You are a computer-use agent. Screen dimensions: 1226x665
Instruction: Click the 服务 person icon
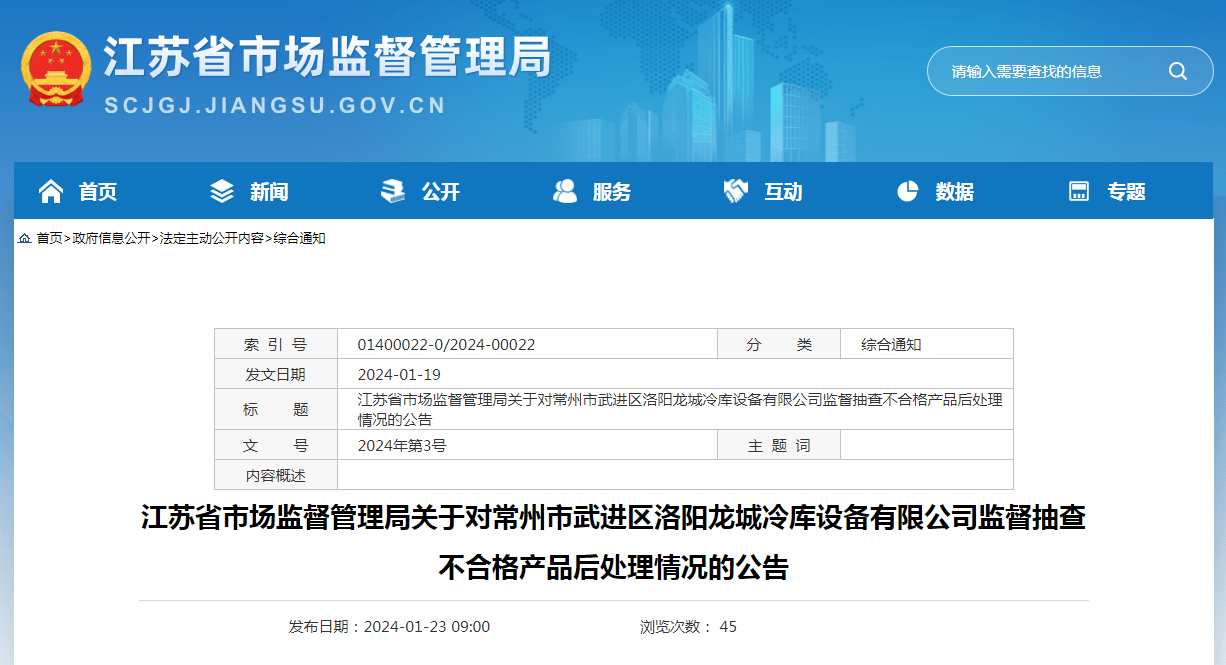tap(565, 191)
